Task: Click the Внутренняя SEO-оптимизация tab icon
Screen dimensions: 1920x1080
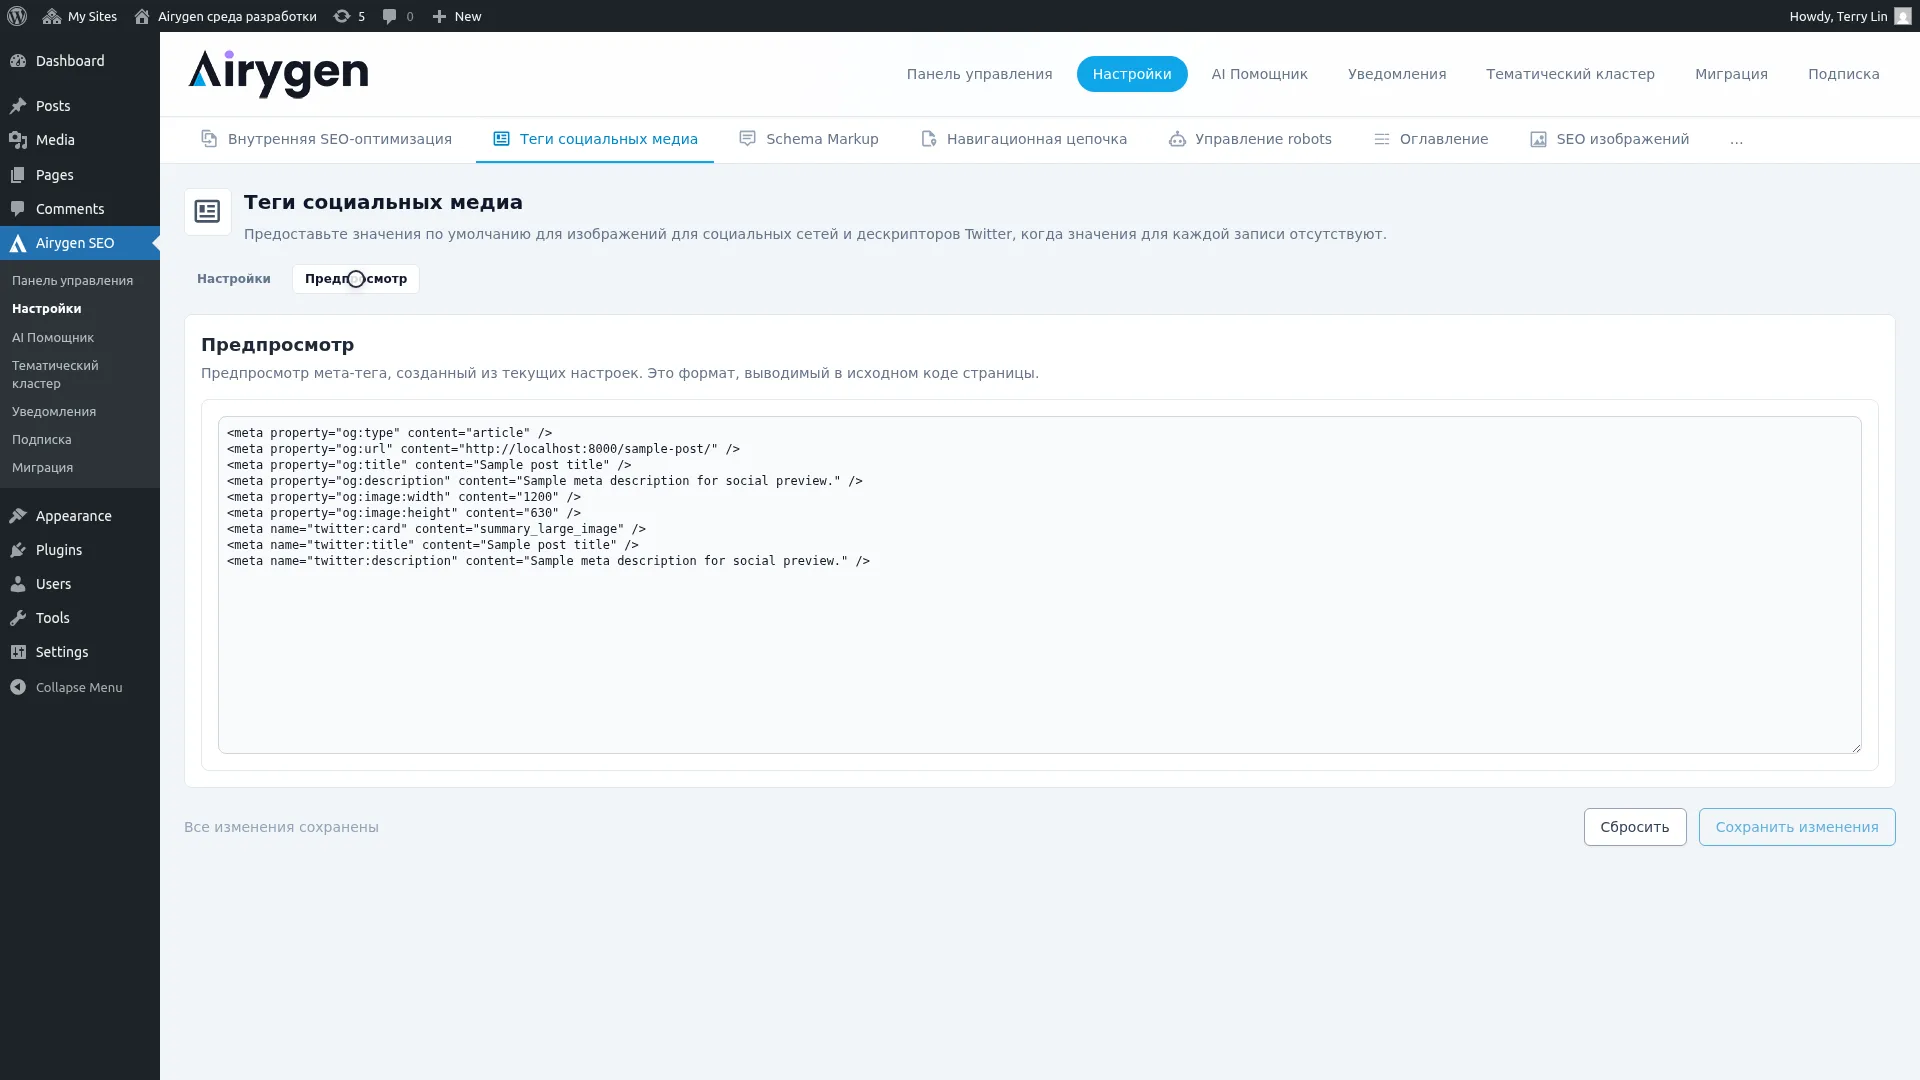Action: coord(209,139)
